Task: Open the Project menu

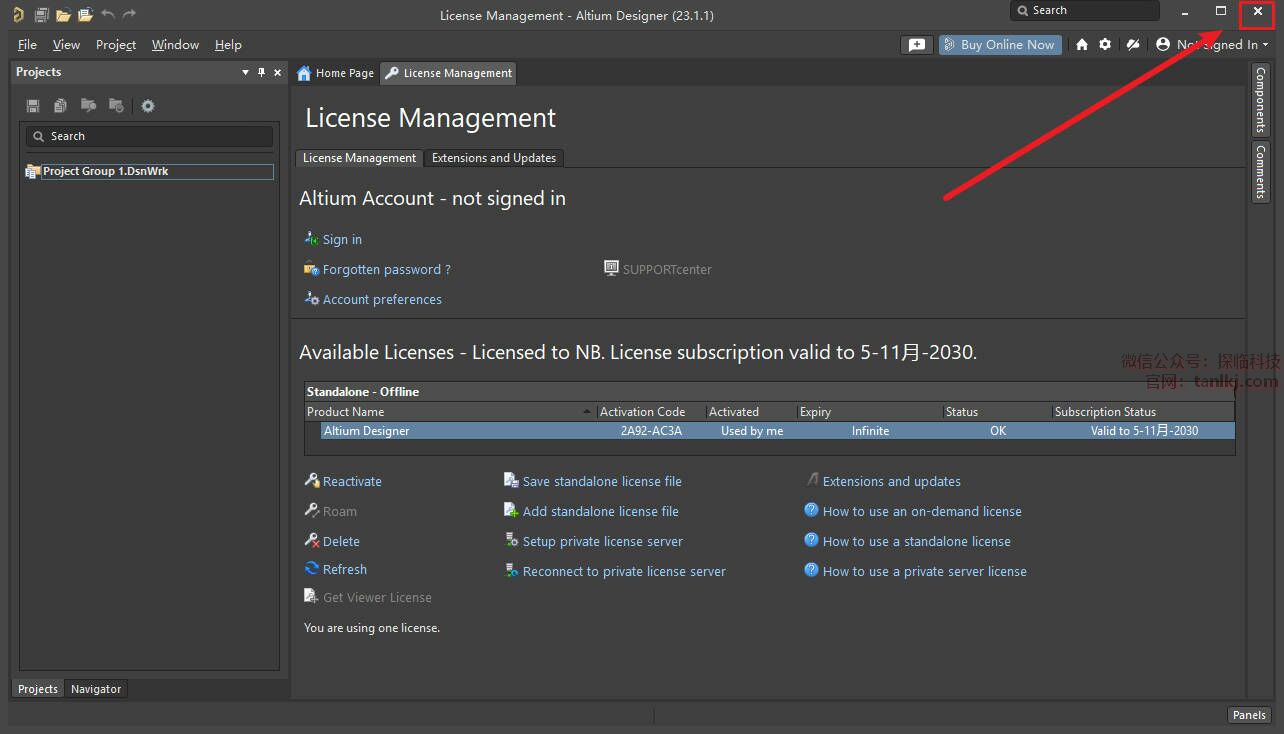Action: coord(116,45)
